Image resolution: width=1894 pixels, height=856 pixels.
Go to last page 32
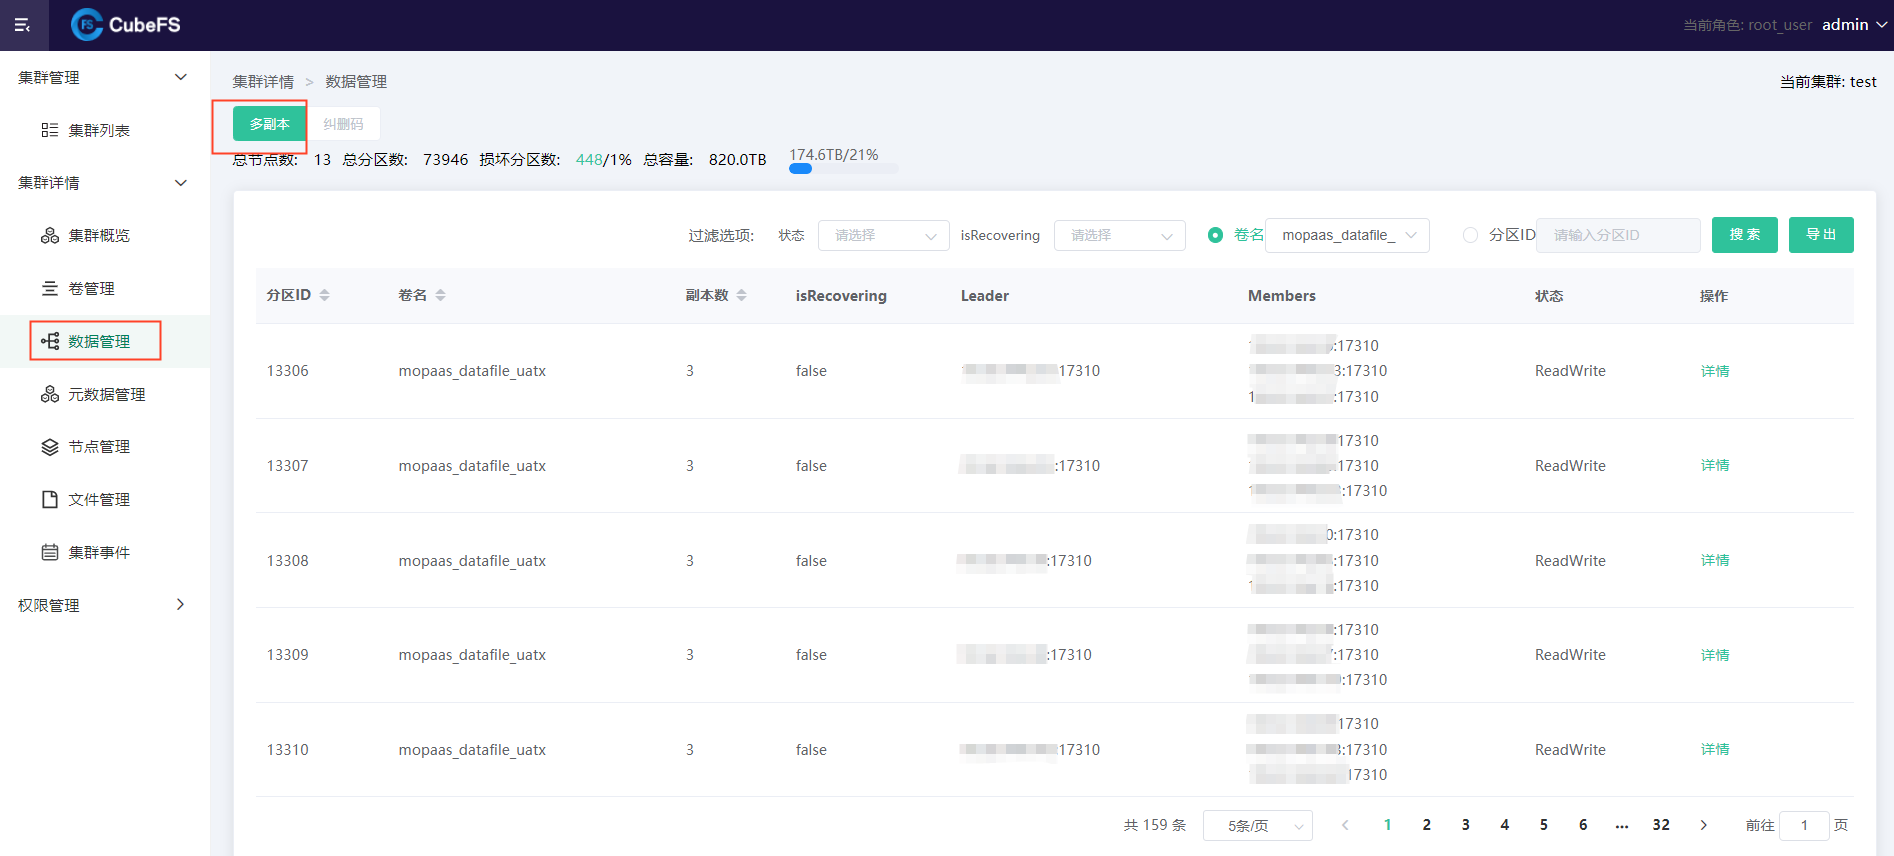1661,825
